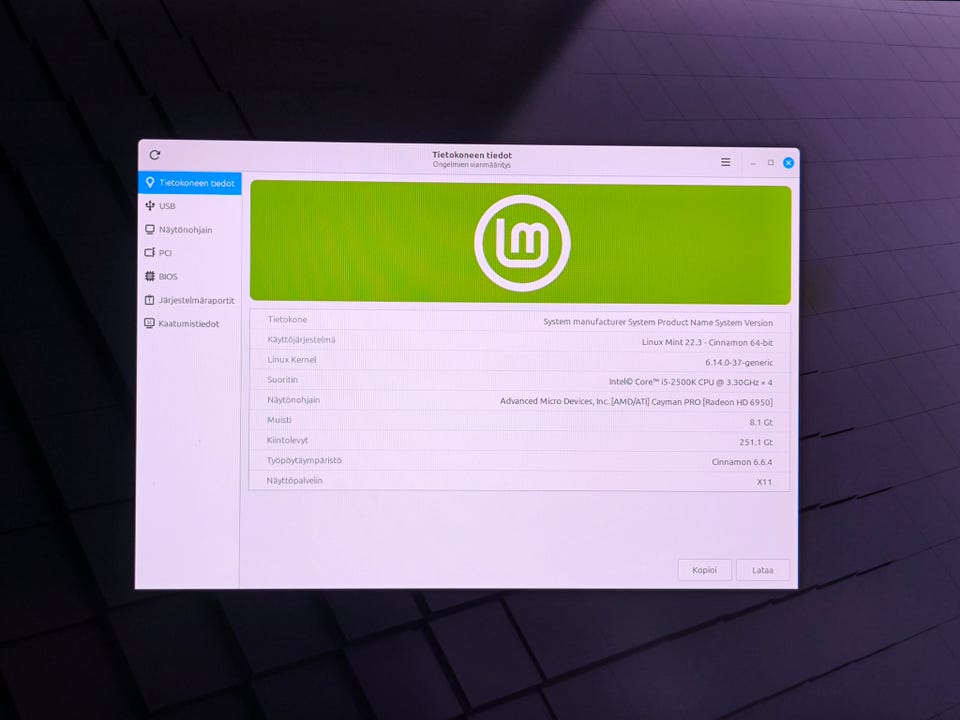Click the Suoritin row label
This screenshot has width=960, height=720.
click(282, 380)
